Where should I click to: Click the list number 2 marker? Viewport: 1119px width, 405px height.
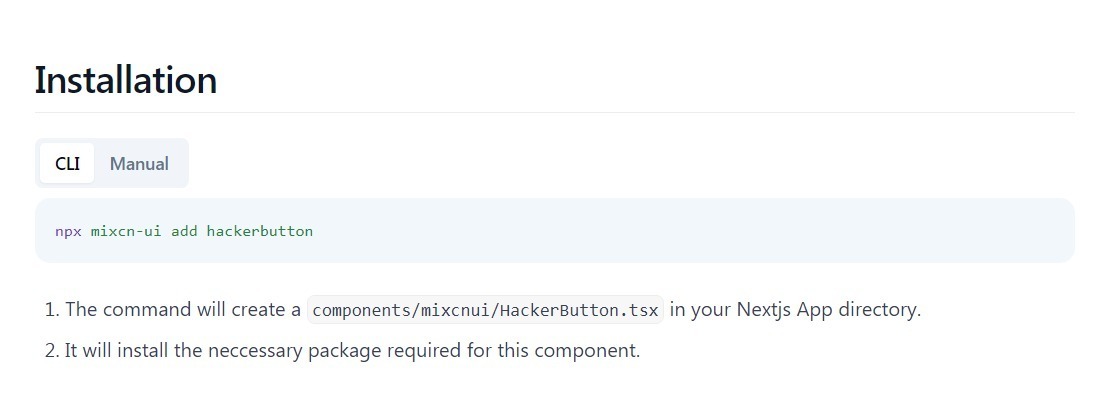pos(51,351)
